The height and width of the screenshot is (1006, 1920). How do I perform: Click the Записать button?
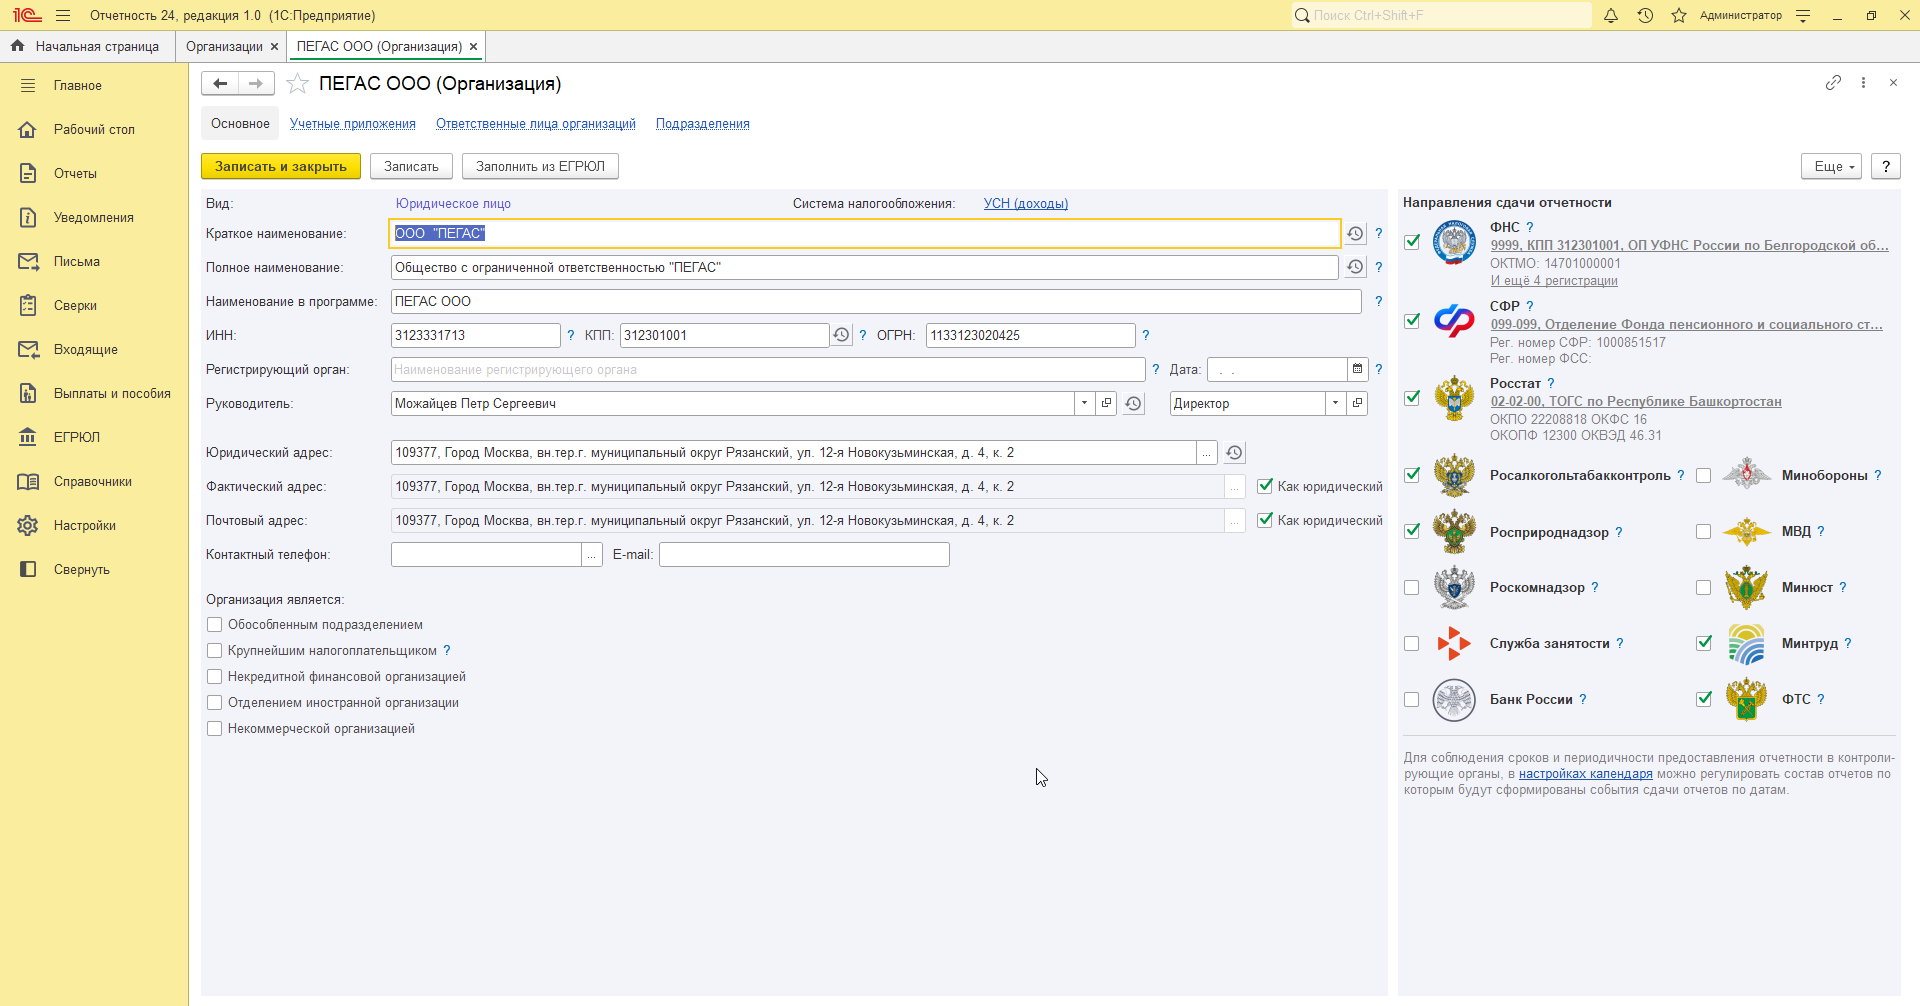(411, 167)
